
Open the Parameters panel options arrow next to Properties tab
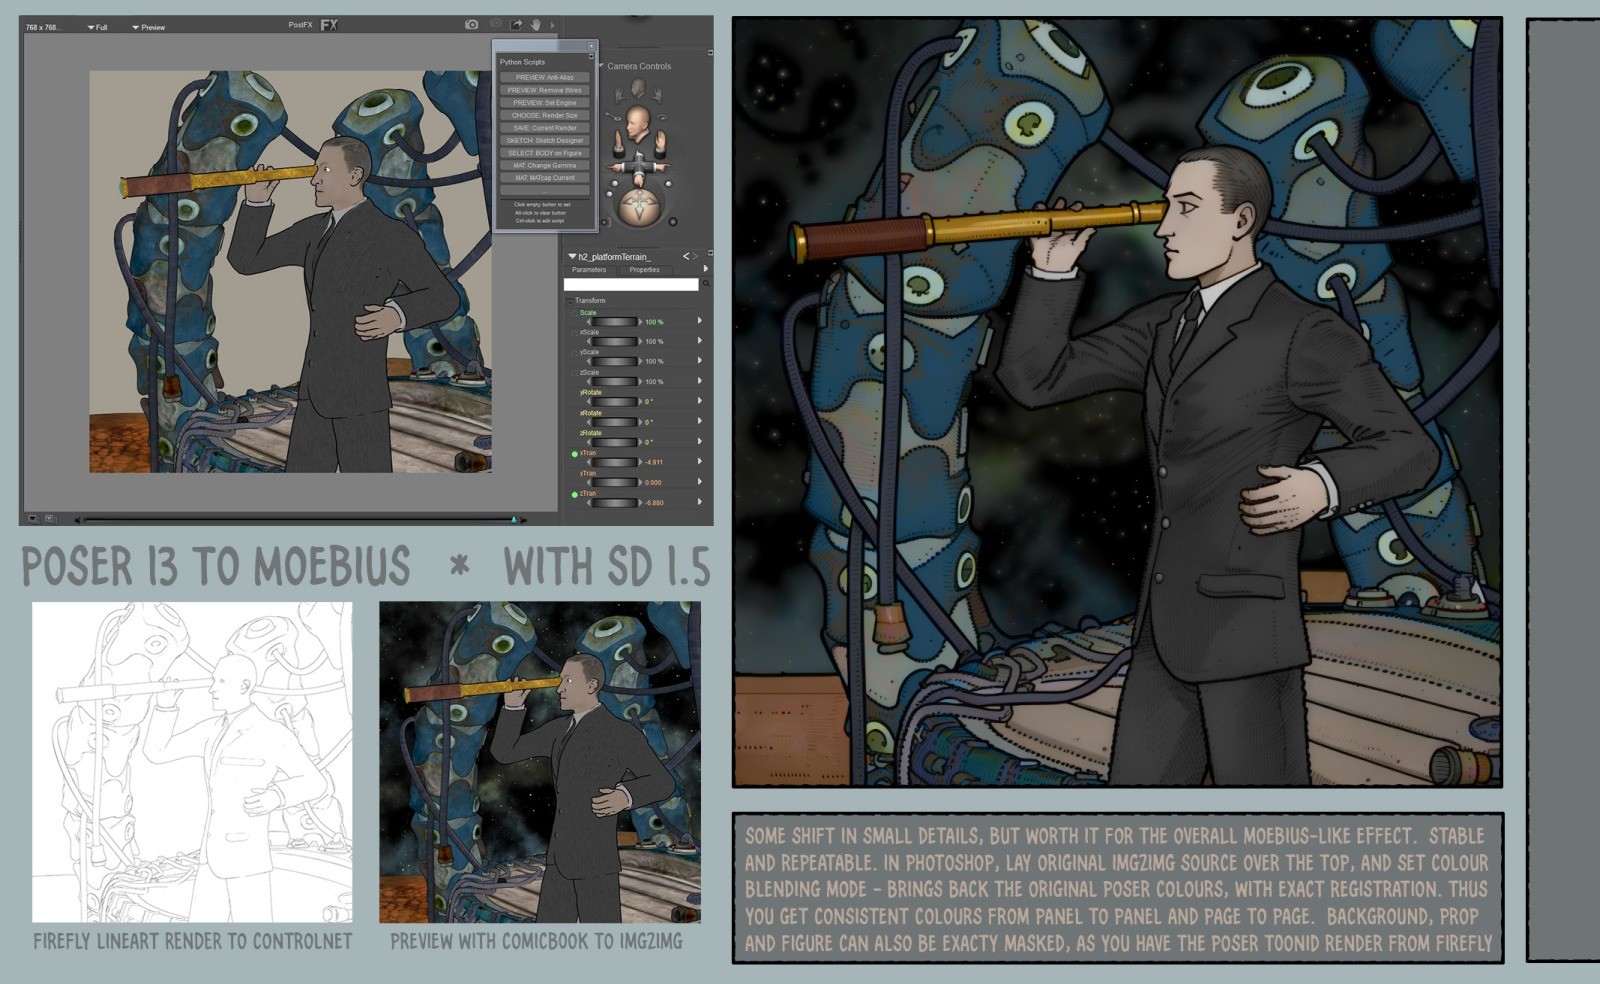[706, 268]
